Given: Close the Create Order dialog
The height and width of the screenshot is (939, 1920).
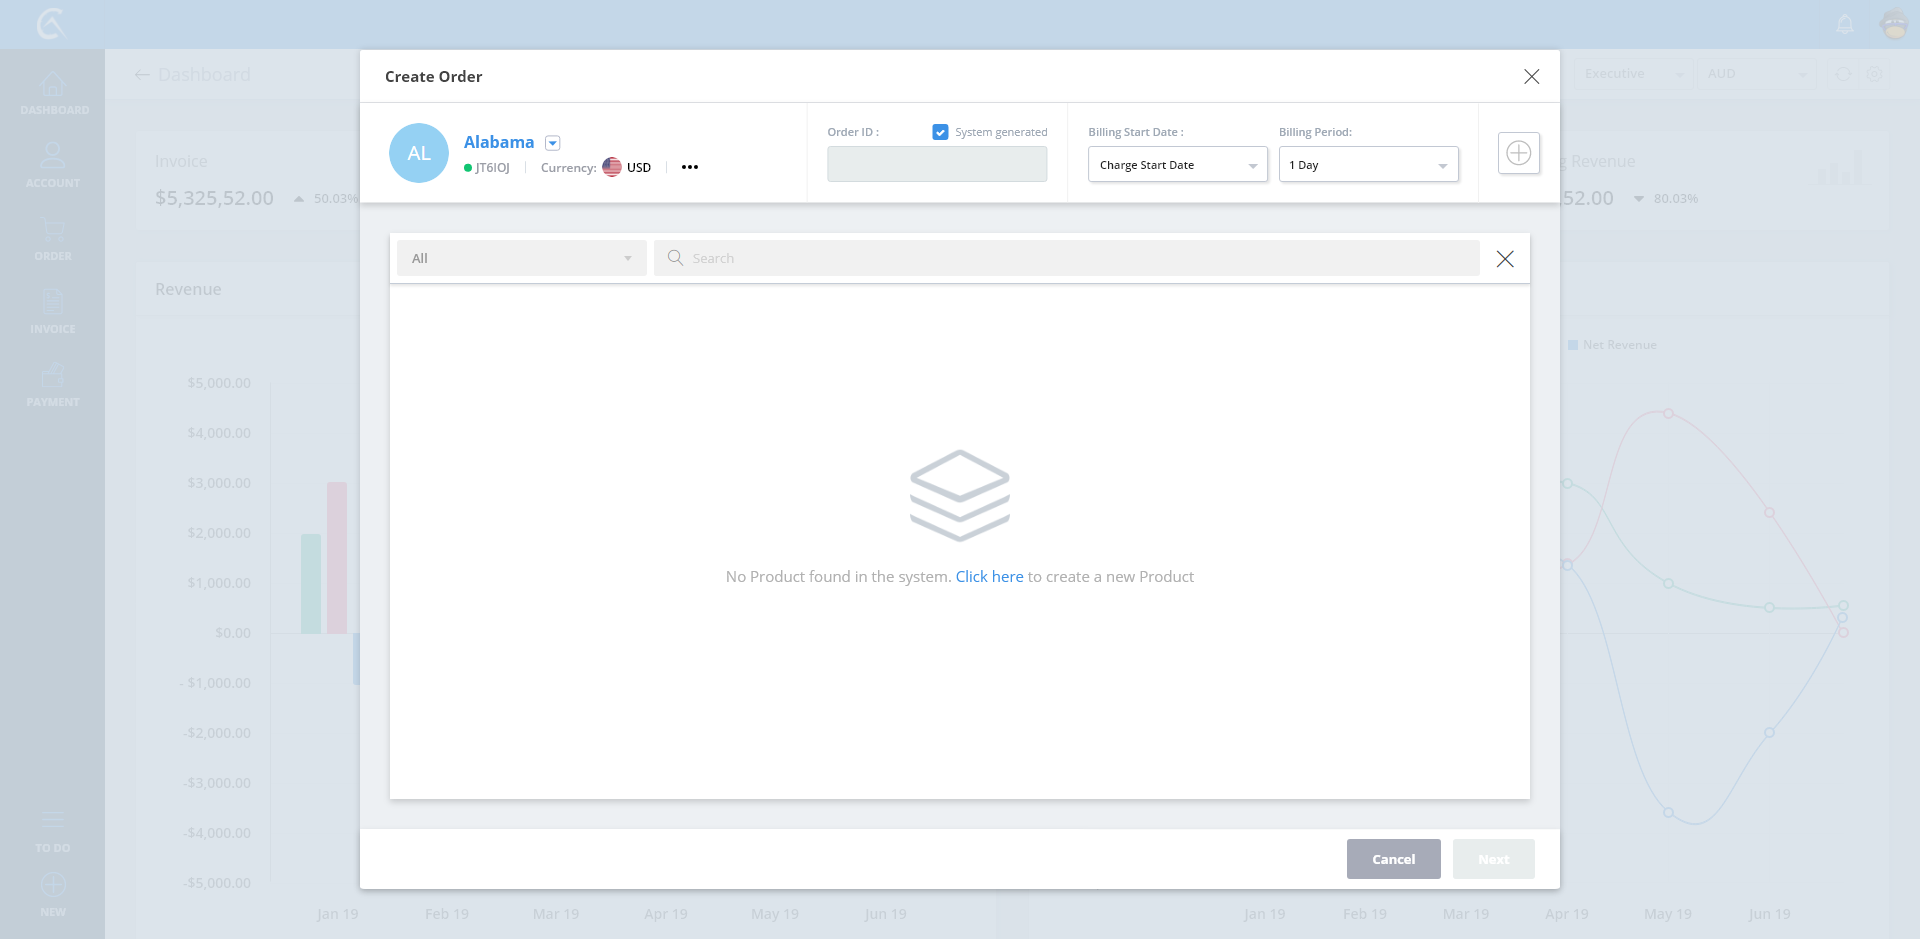Looking at the screenshot, I should click(1531, 77).
